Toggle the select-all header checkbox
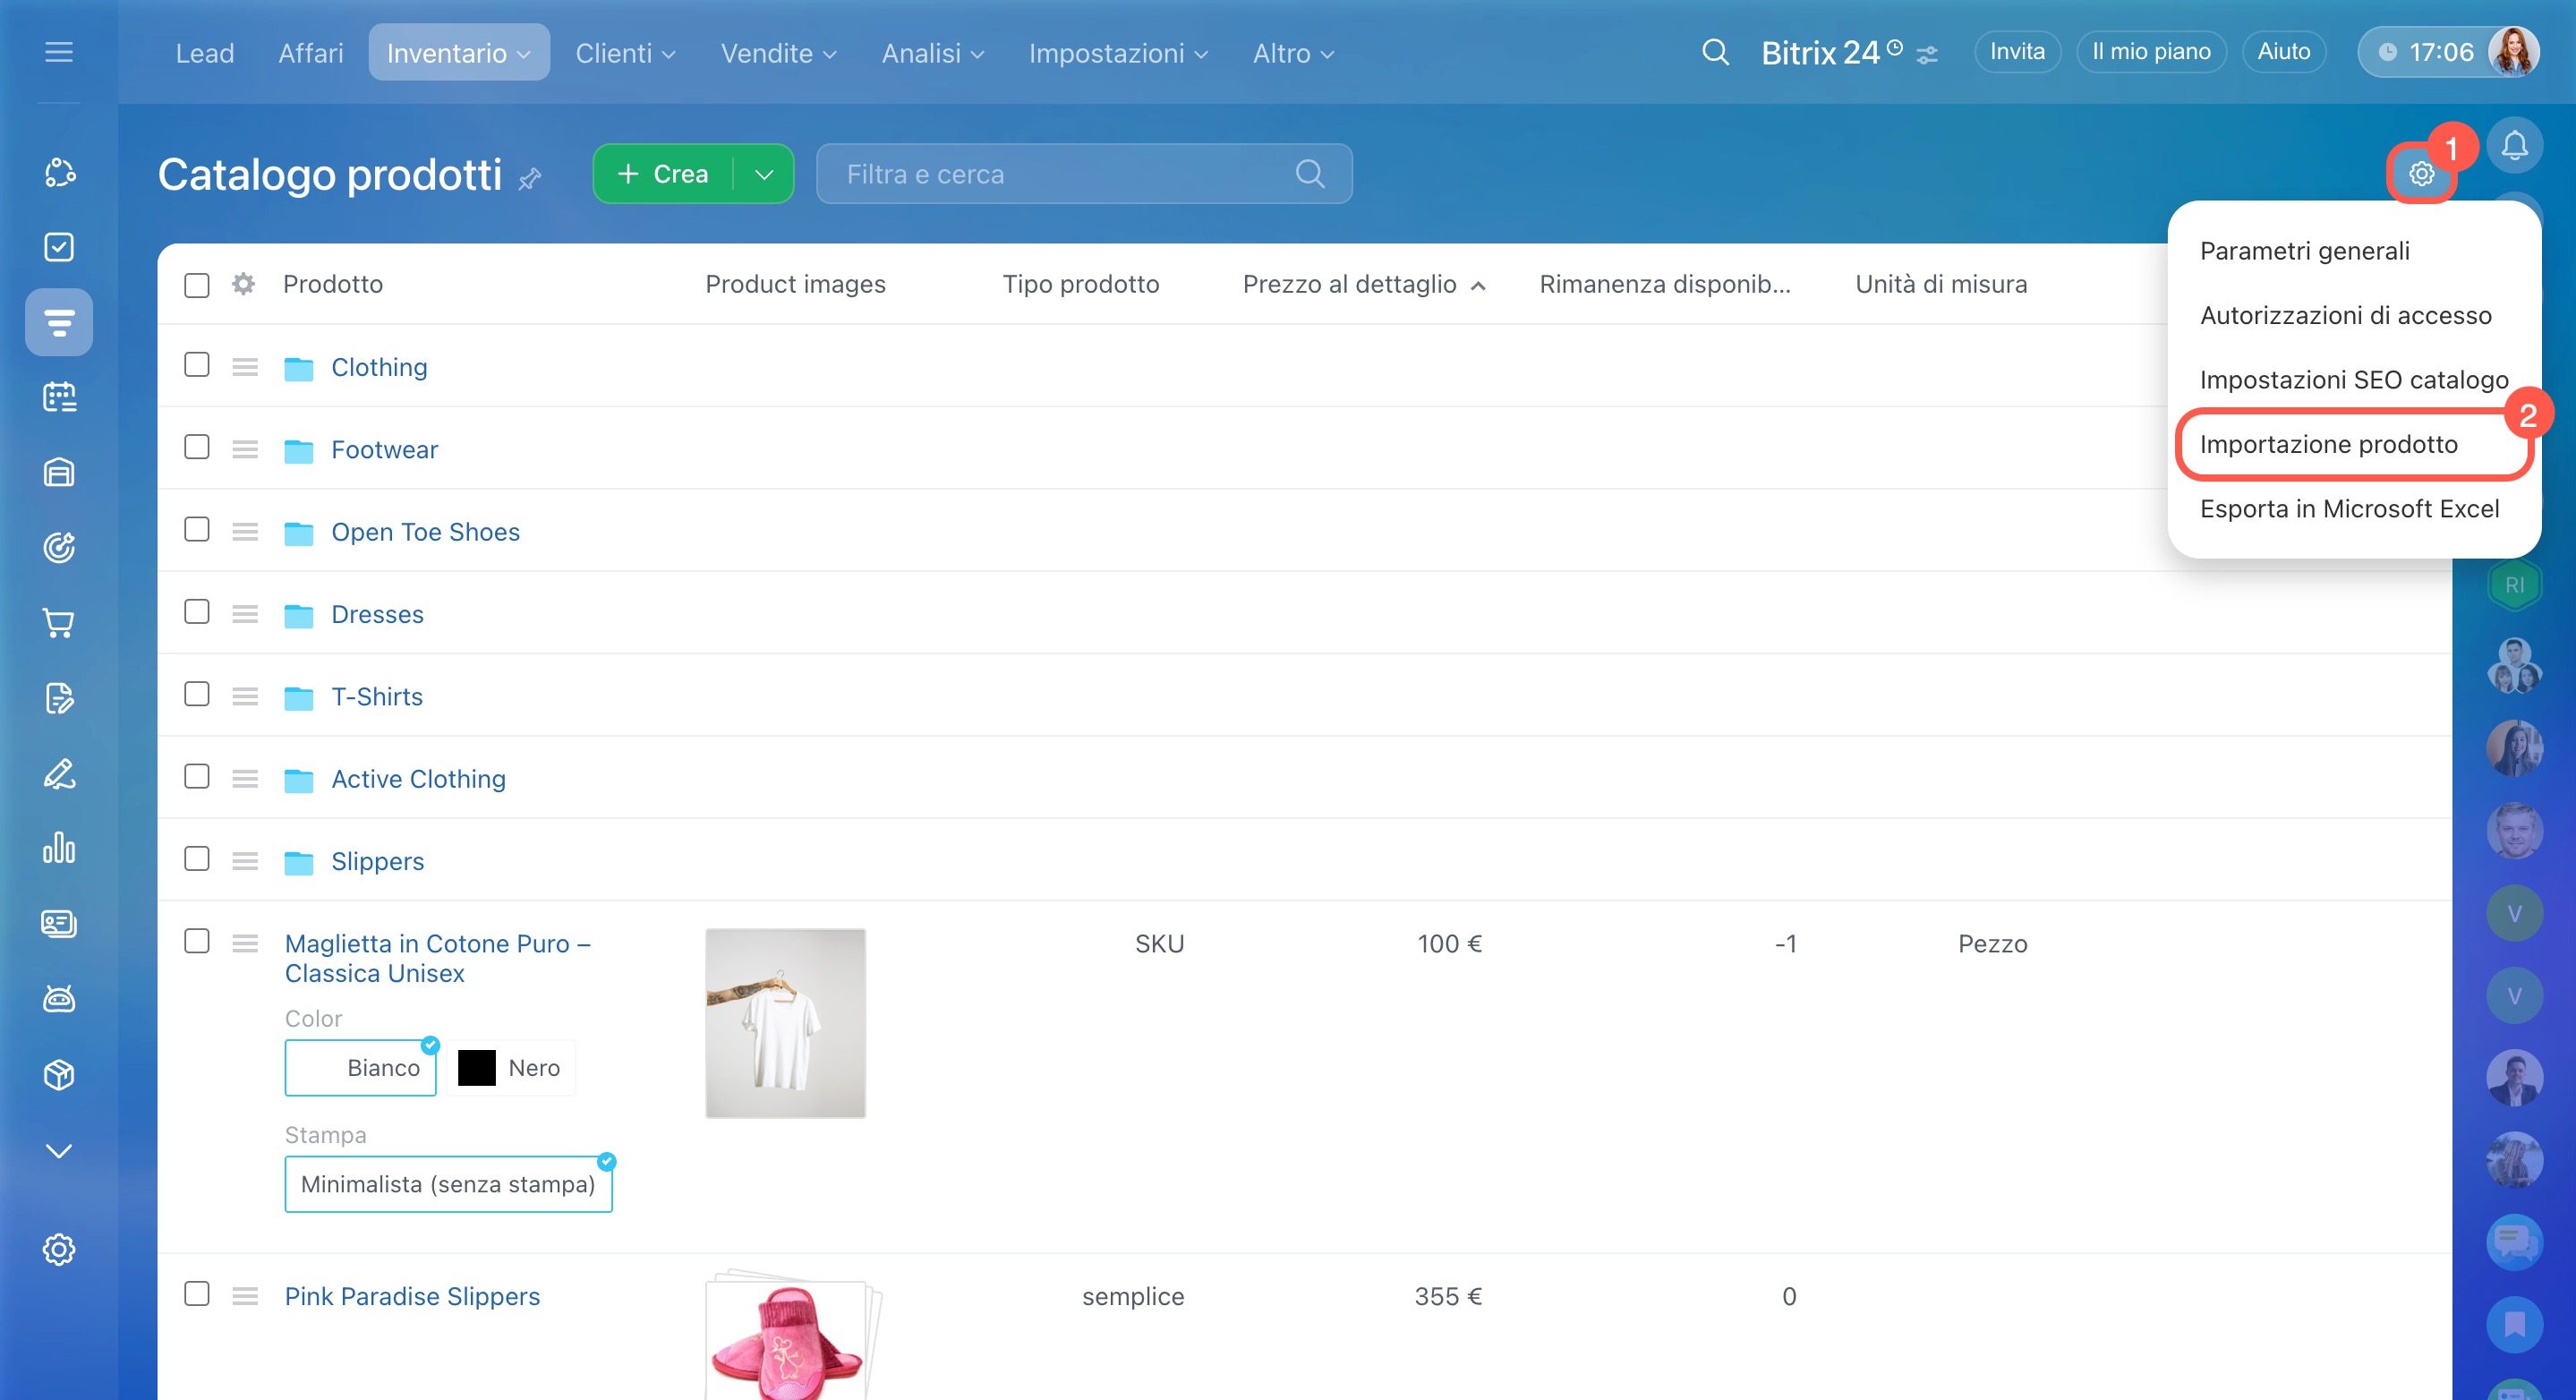The height and width of the screenshot is (1400, 2576). [x=197, y=285]
